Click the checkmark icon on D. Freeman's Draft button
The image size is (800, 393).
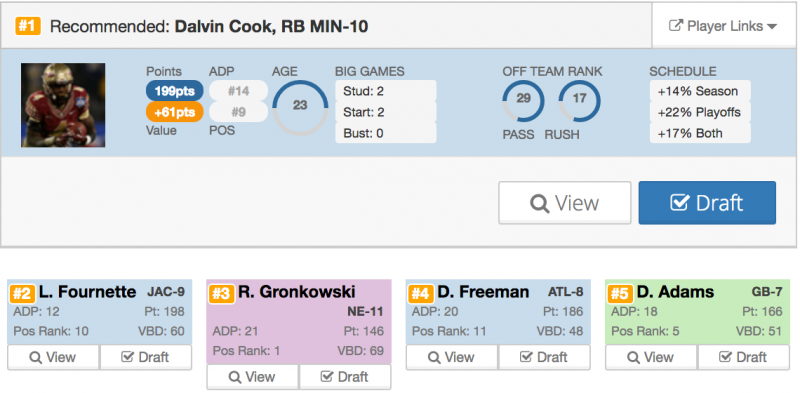526,357
